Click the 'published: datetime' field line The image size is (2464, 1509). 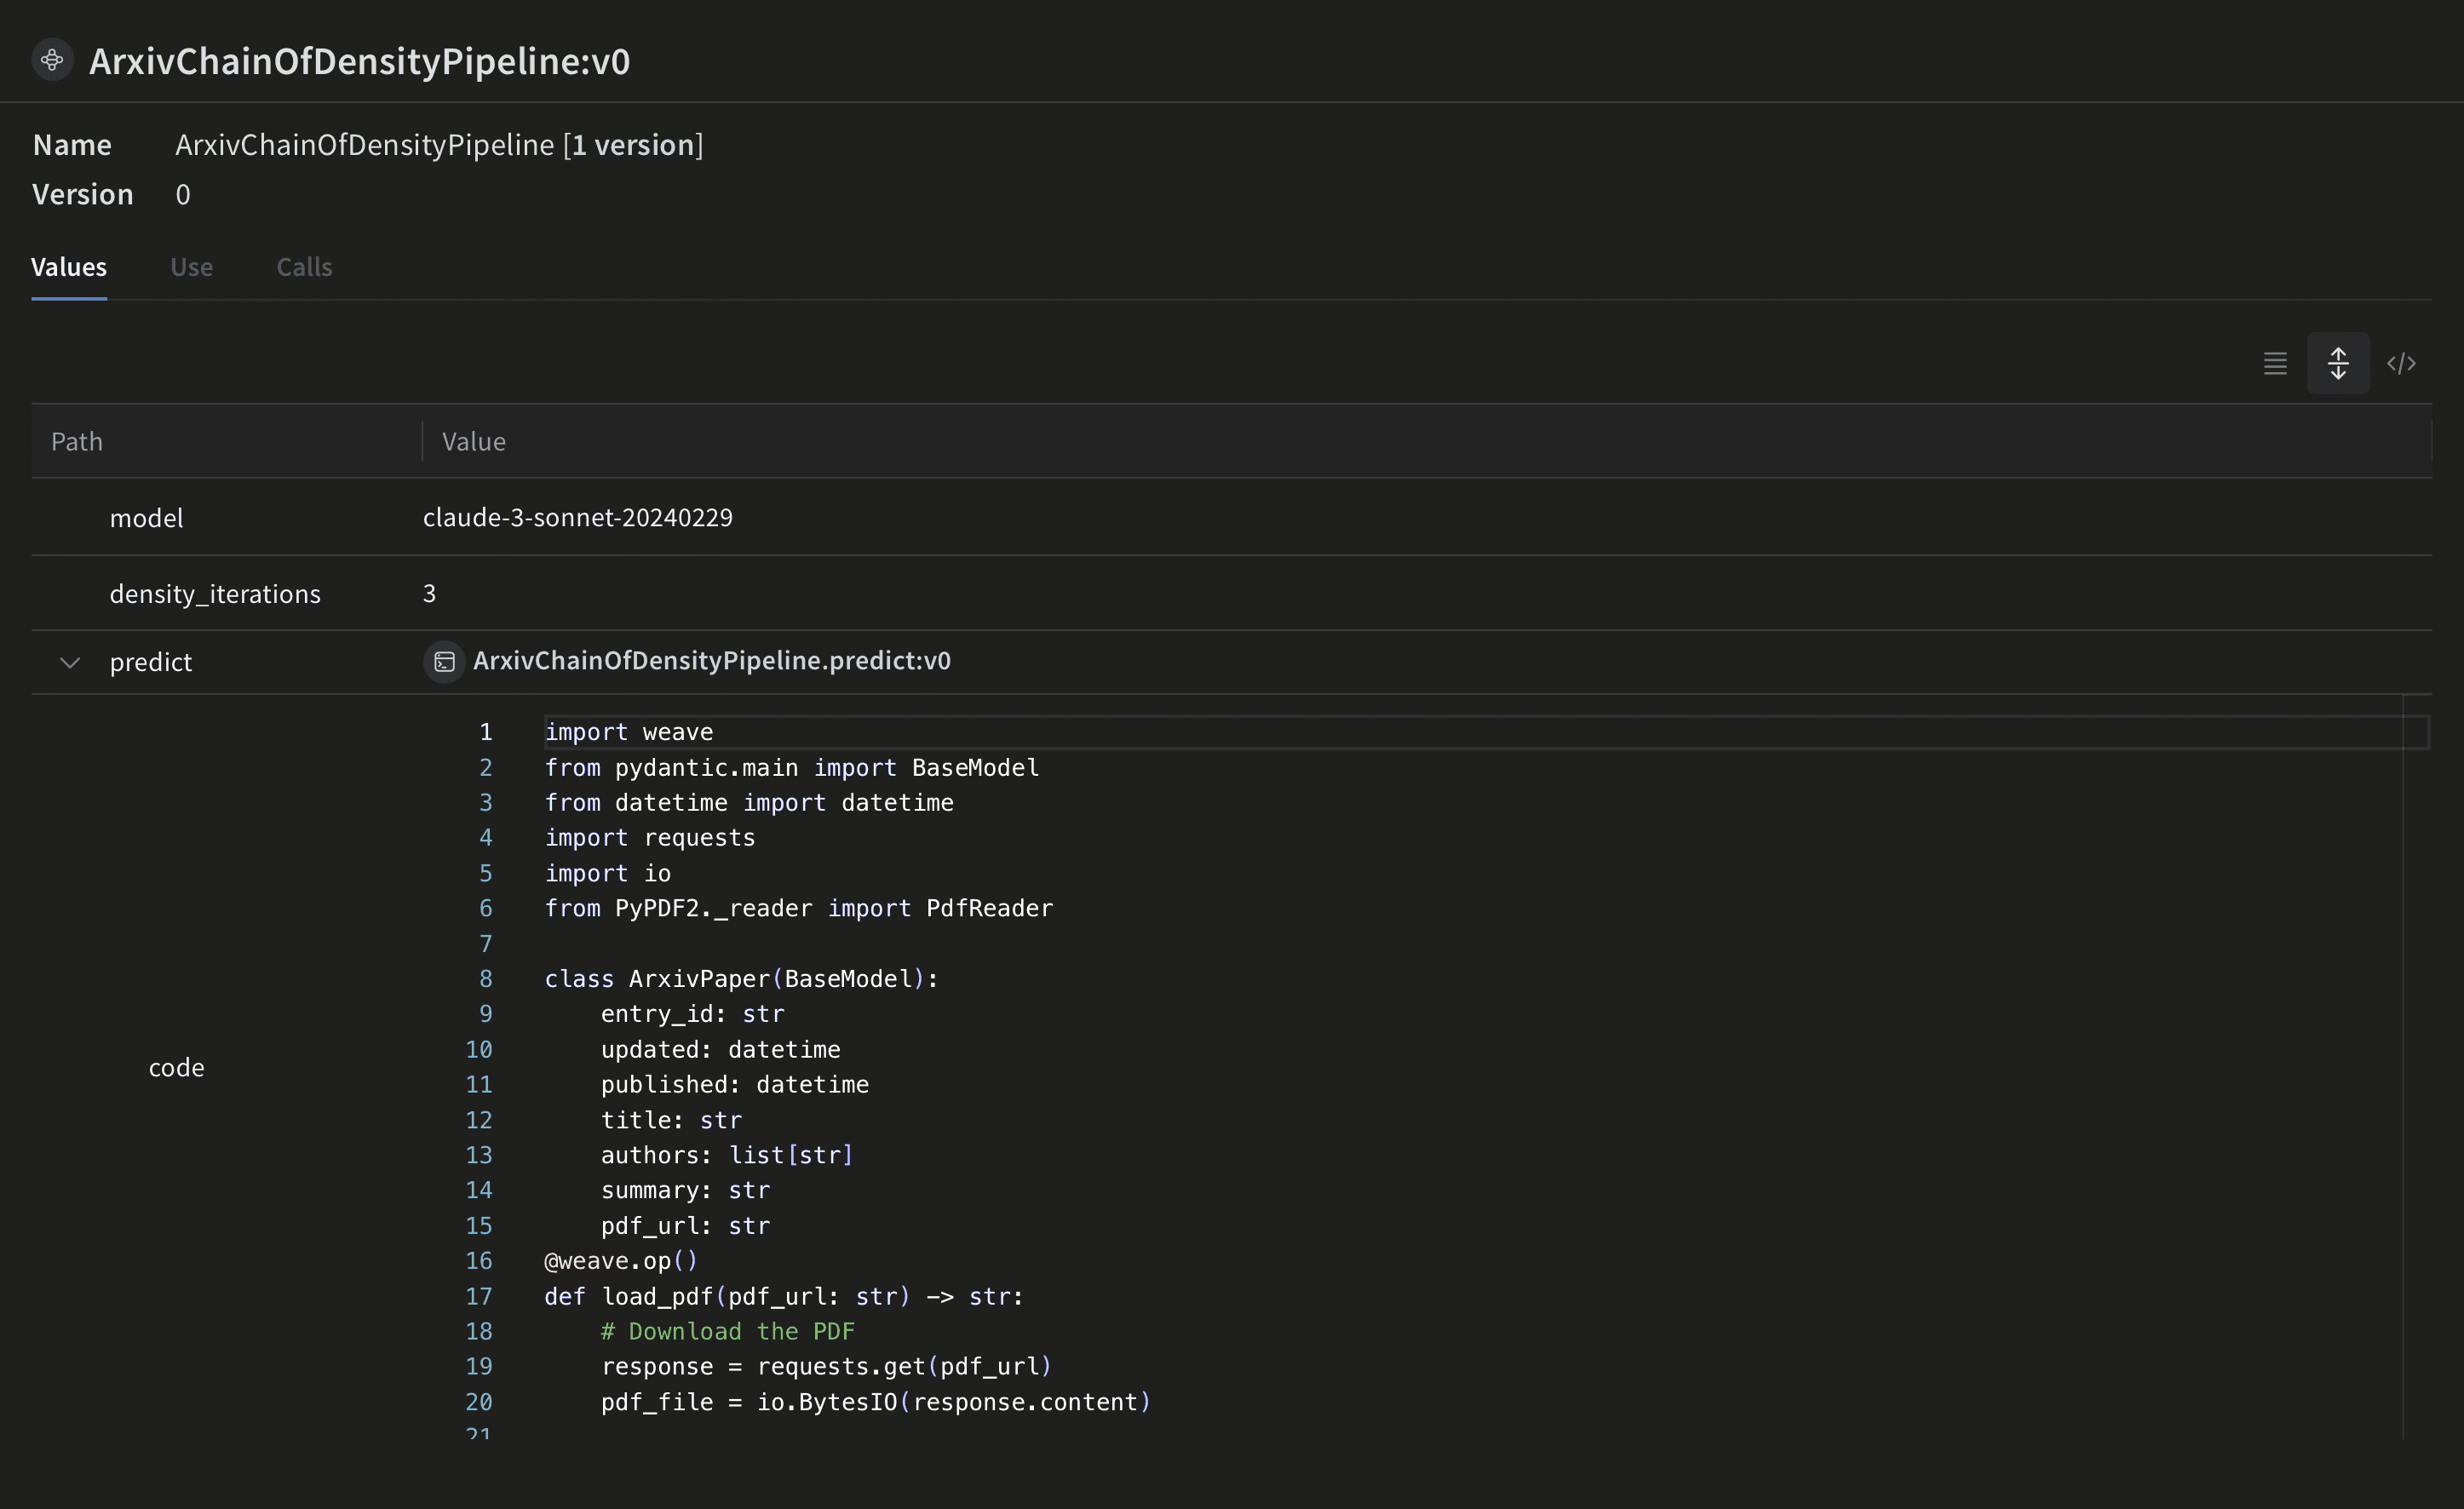click(735, 1084)
